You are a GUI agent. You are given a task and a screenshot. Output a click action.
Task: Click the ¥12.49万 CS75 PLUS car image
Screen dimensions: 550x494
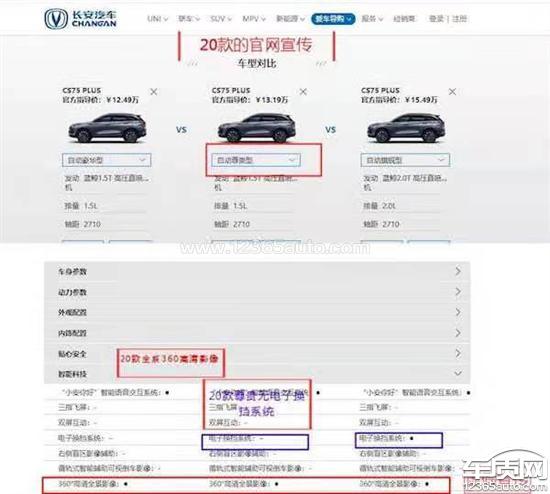(107, 128)
